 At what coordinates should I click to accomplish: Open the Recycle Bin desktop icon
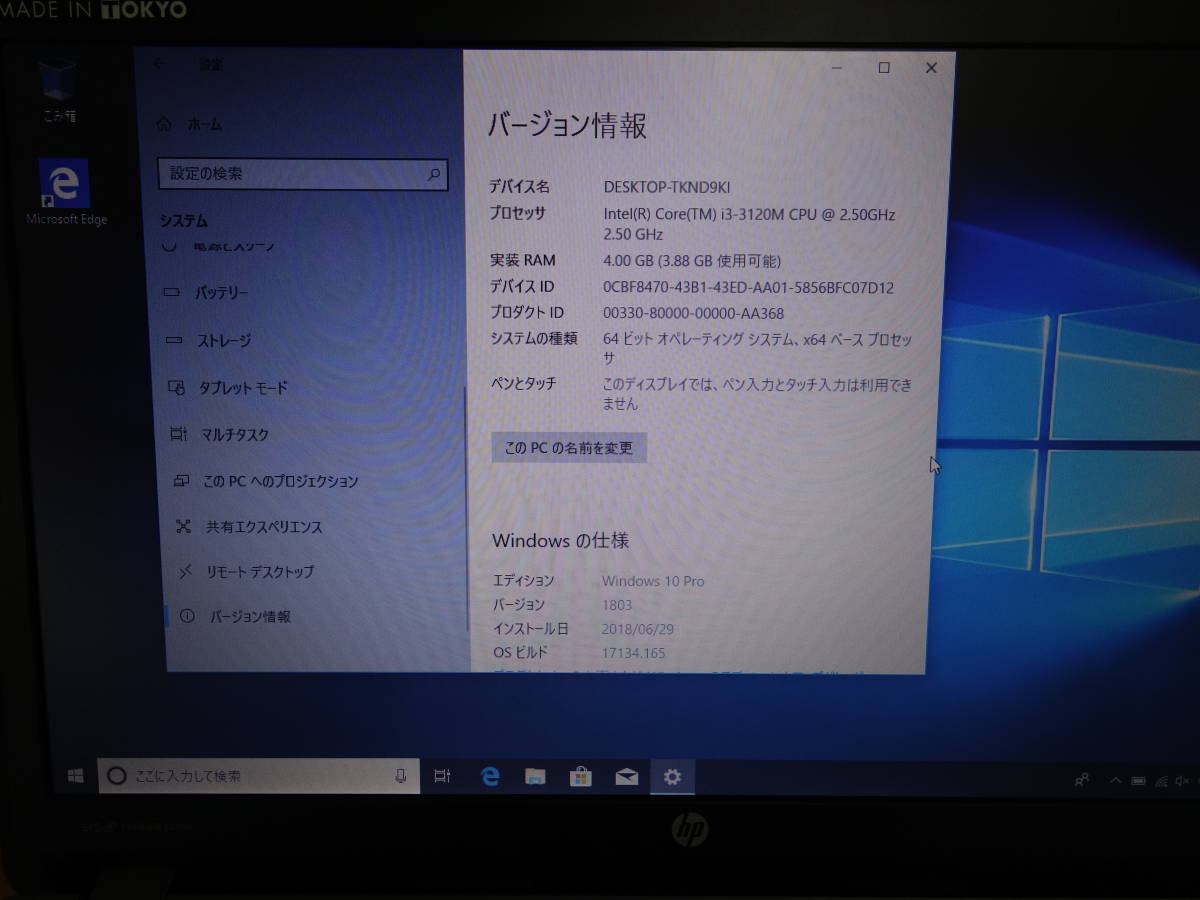58,90
